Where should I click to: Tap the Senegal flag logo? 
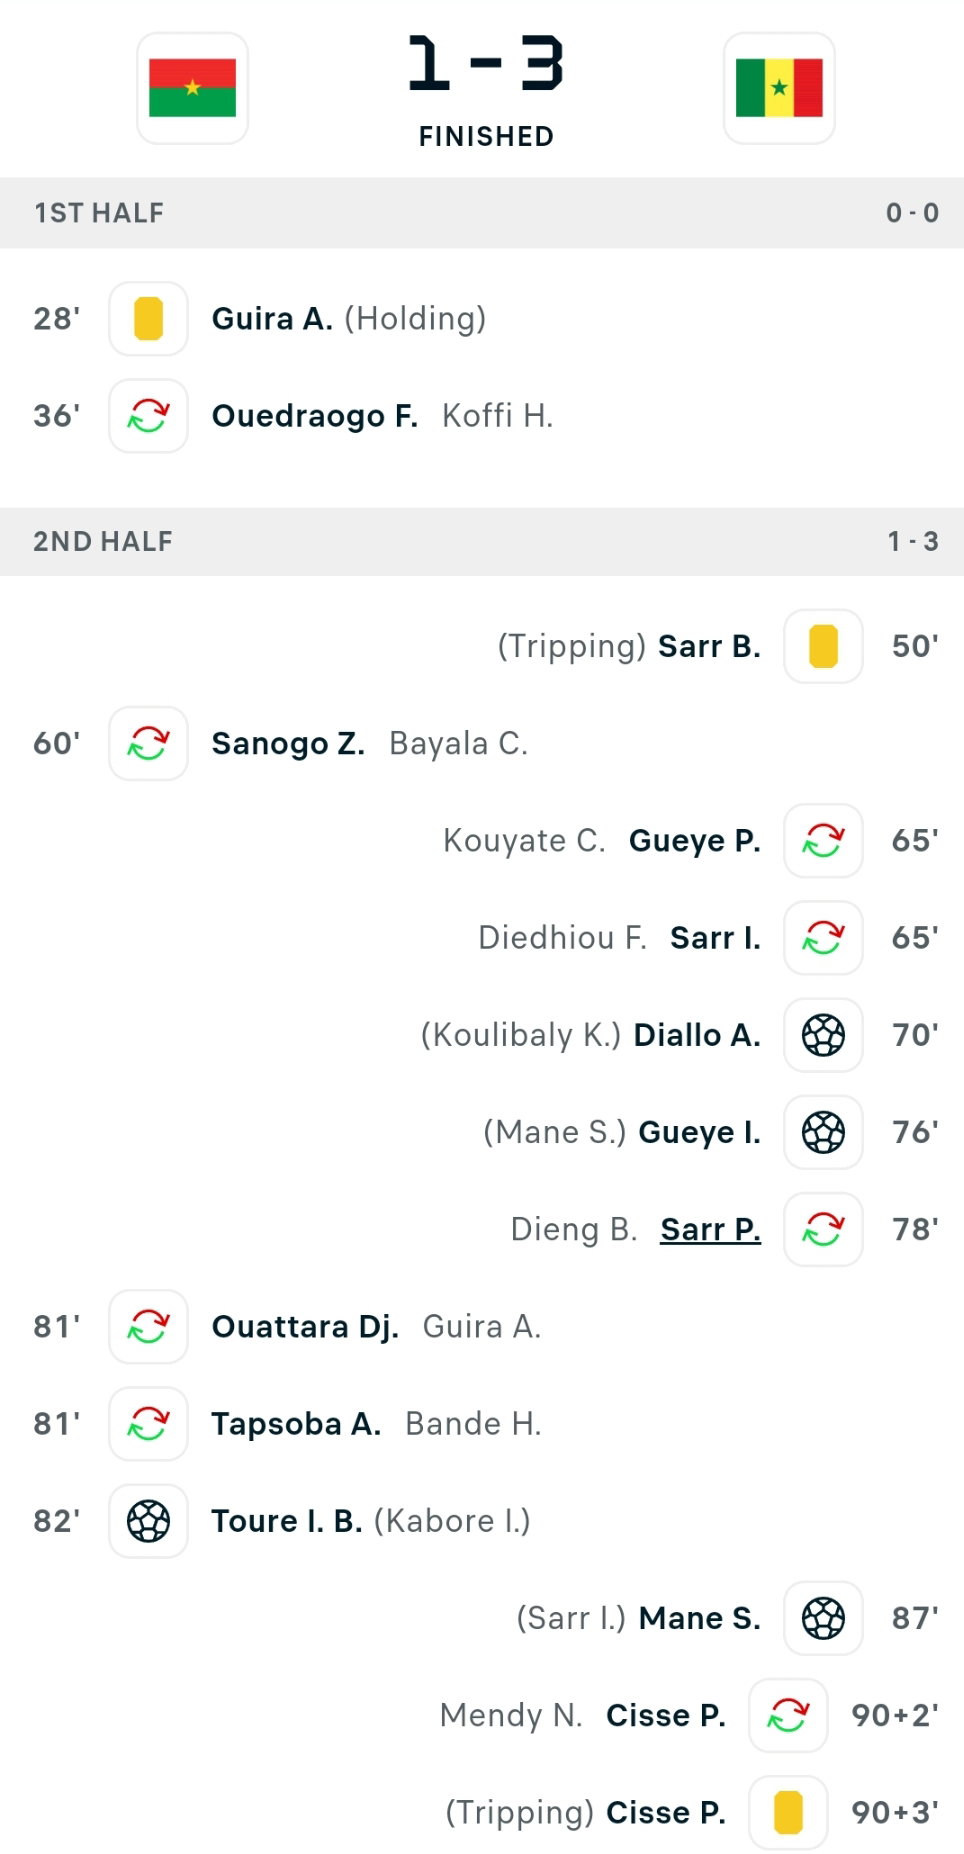[x=779, y=88]
